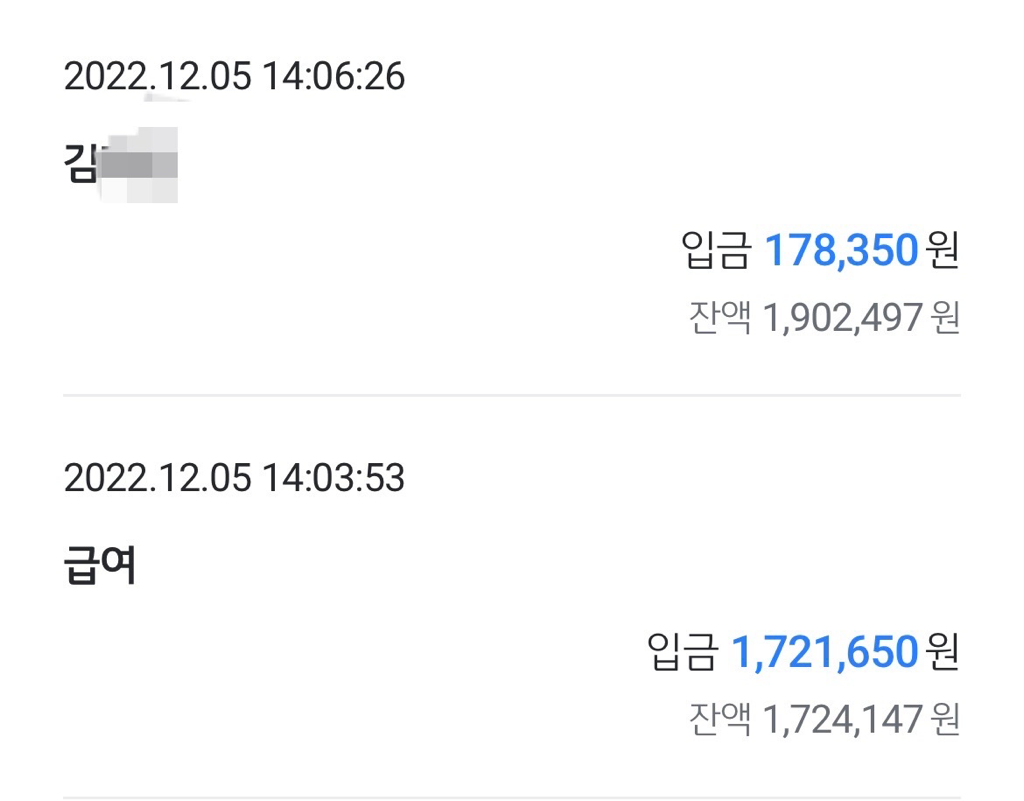Open the 14:06:26 deposit transaction entry
The width and height of the screenshot is (1024, 801).
coord(234,76)
